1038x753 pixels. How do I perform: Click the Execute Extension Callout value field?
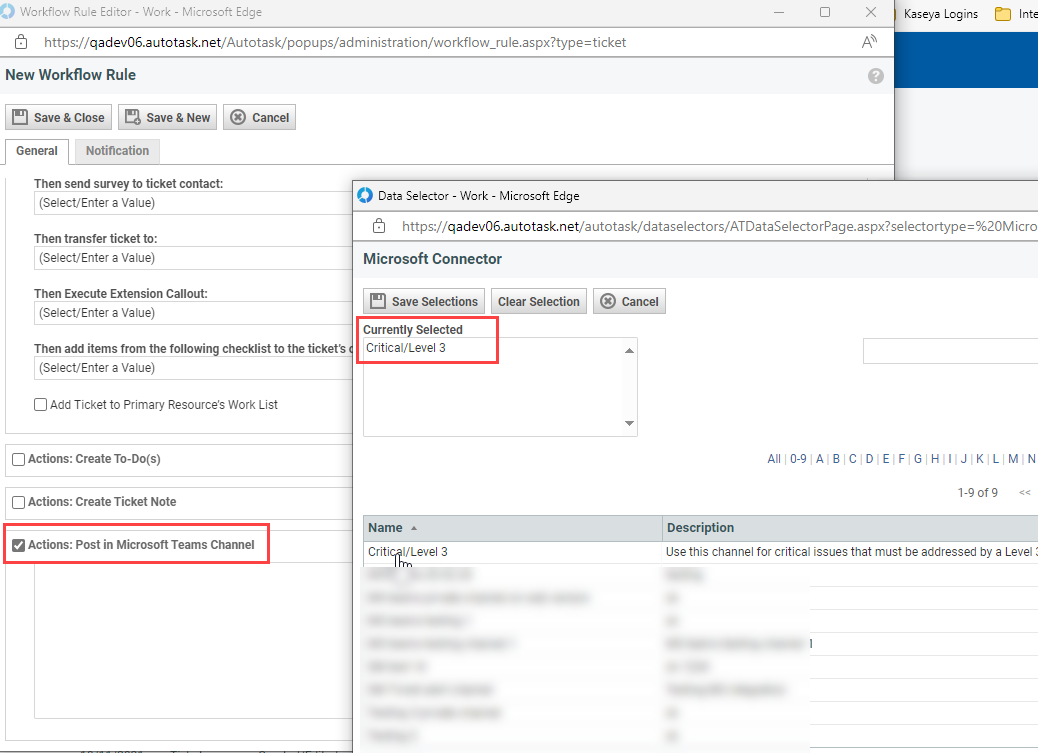pyautogui.click(x=193, y=313)
